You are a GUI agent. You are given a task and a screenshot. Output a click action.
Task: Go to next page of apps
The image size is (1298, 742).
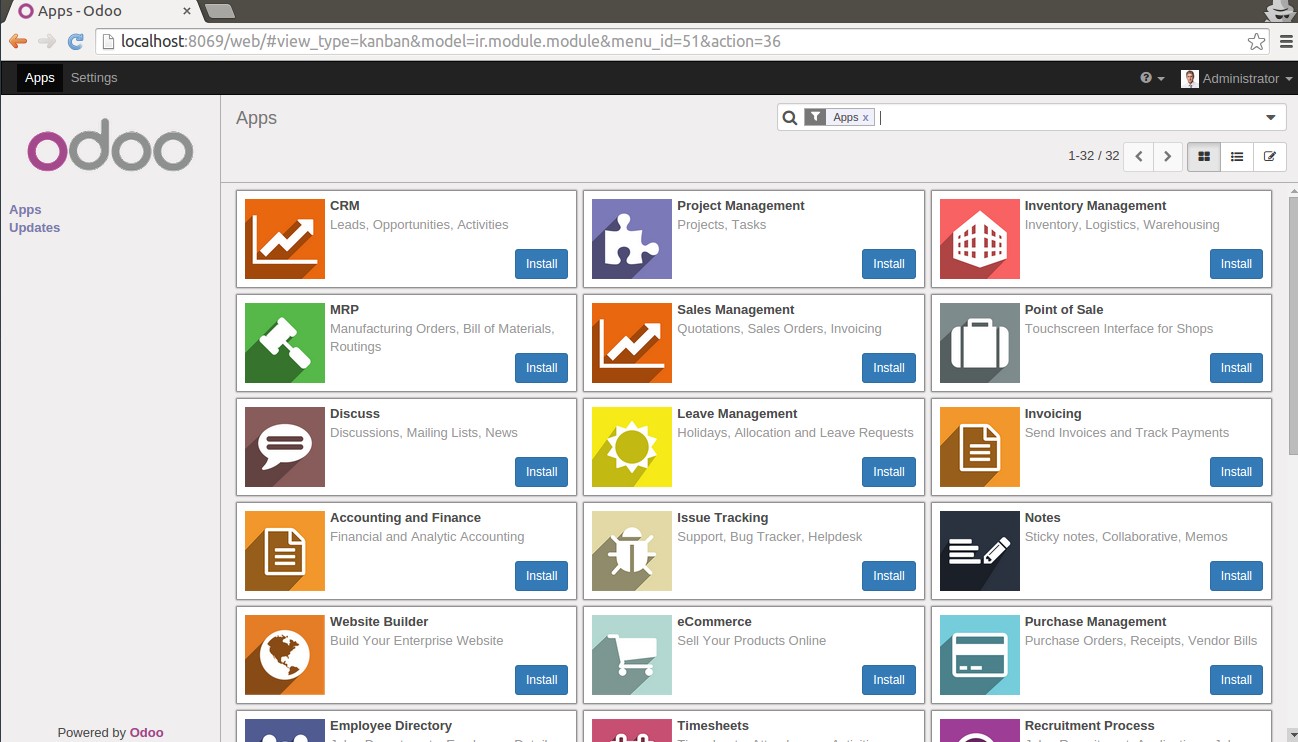coord(1167,156)
